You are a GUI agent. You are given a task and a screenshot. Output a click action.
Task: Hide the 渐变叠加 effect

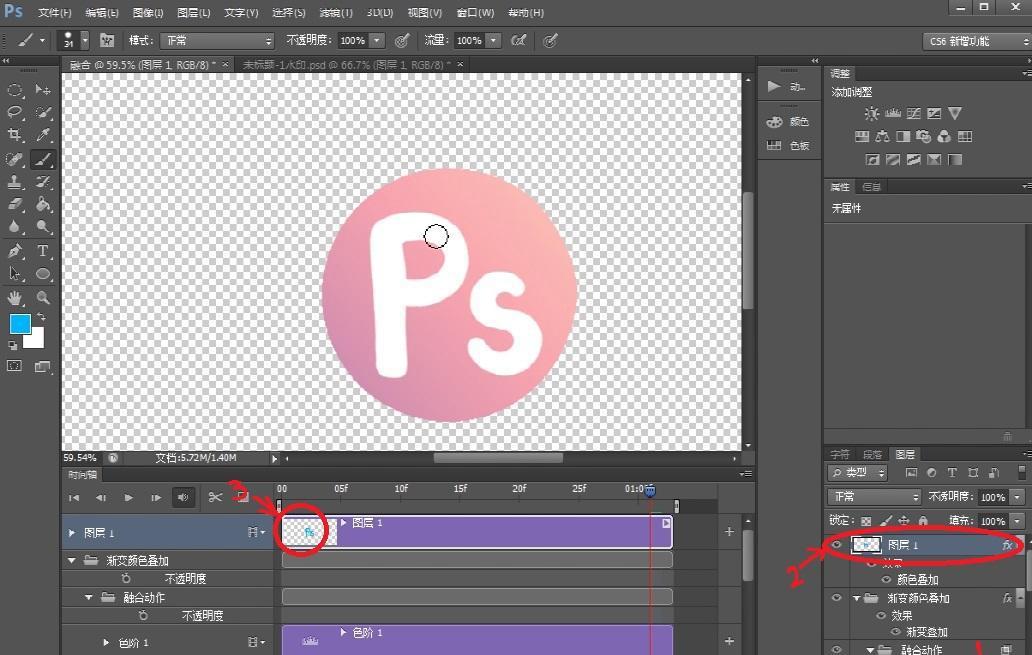click(x=896, y=632)
